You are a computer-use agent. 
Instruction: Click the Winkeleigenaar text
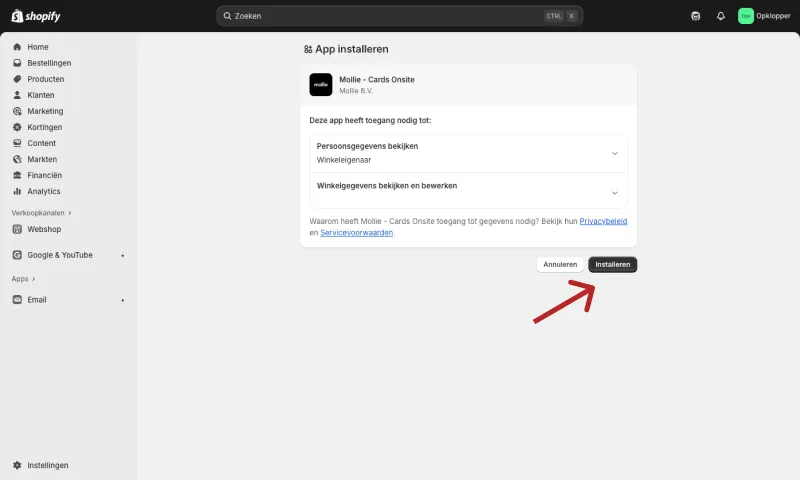coord(343,160)
